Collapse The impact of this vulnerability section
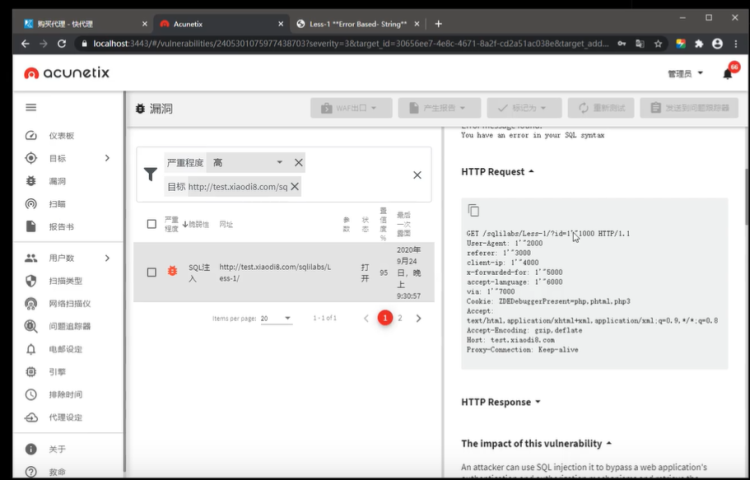 click(536, 444)
